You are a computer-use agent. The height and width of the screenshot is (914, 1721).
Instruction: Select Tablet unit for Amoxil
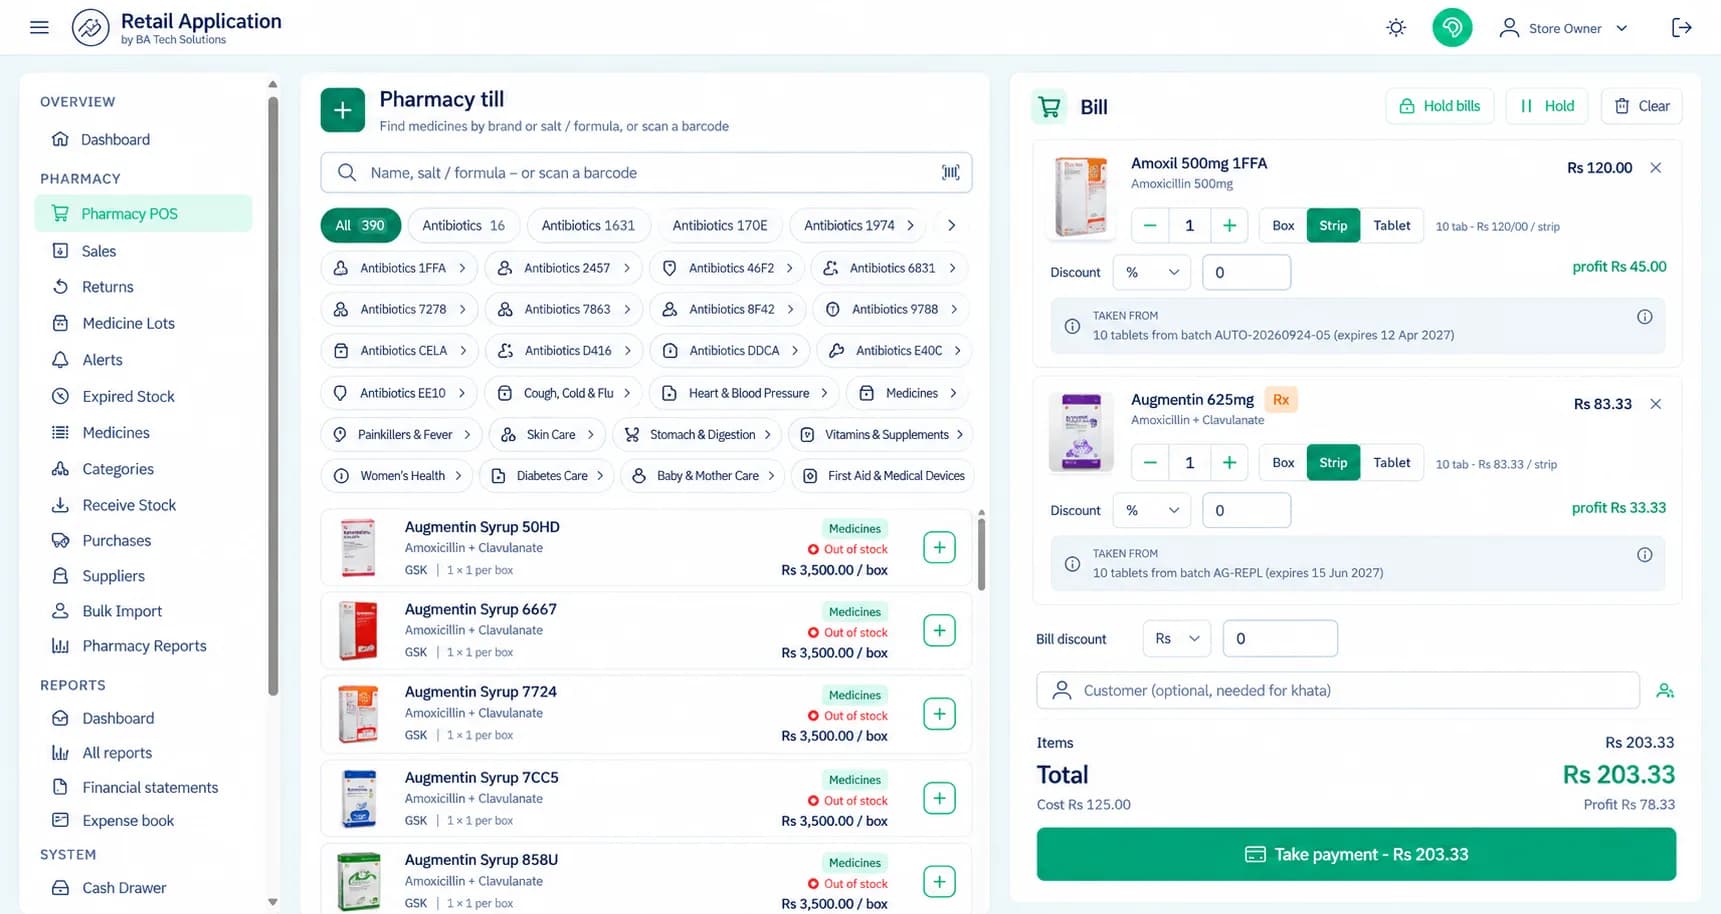coord(1391,226)
